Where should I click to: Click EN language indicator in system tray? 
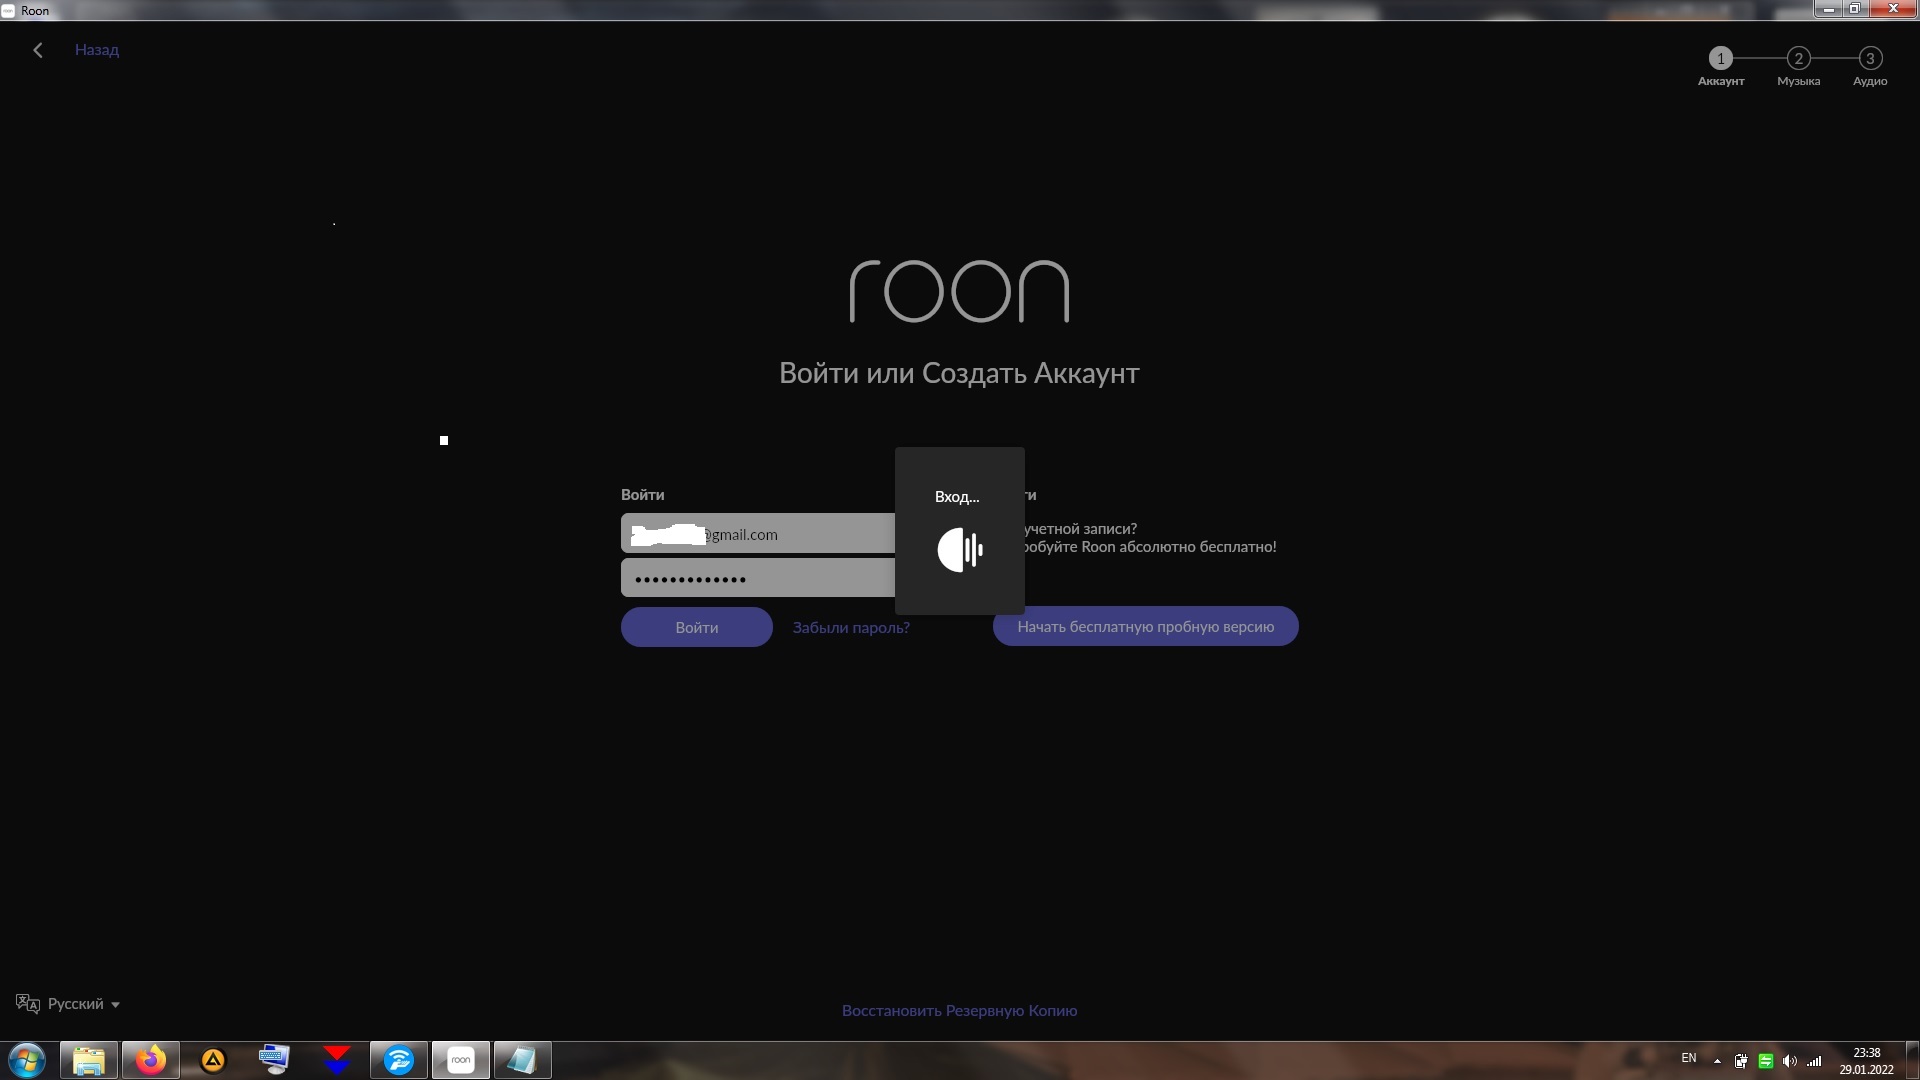(x=1689, y=1060)
